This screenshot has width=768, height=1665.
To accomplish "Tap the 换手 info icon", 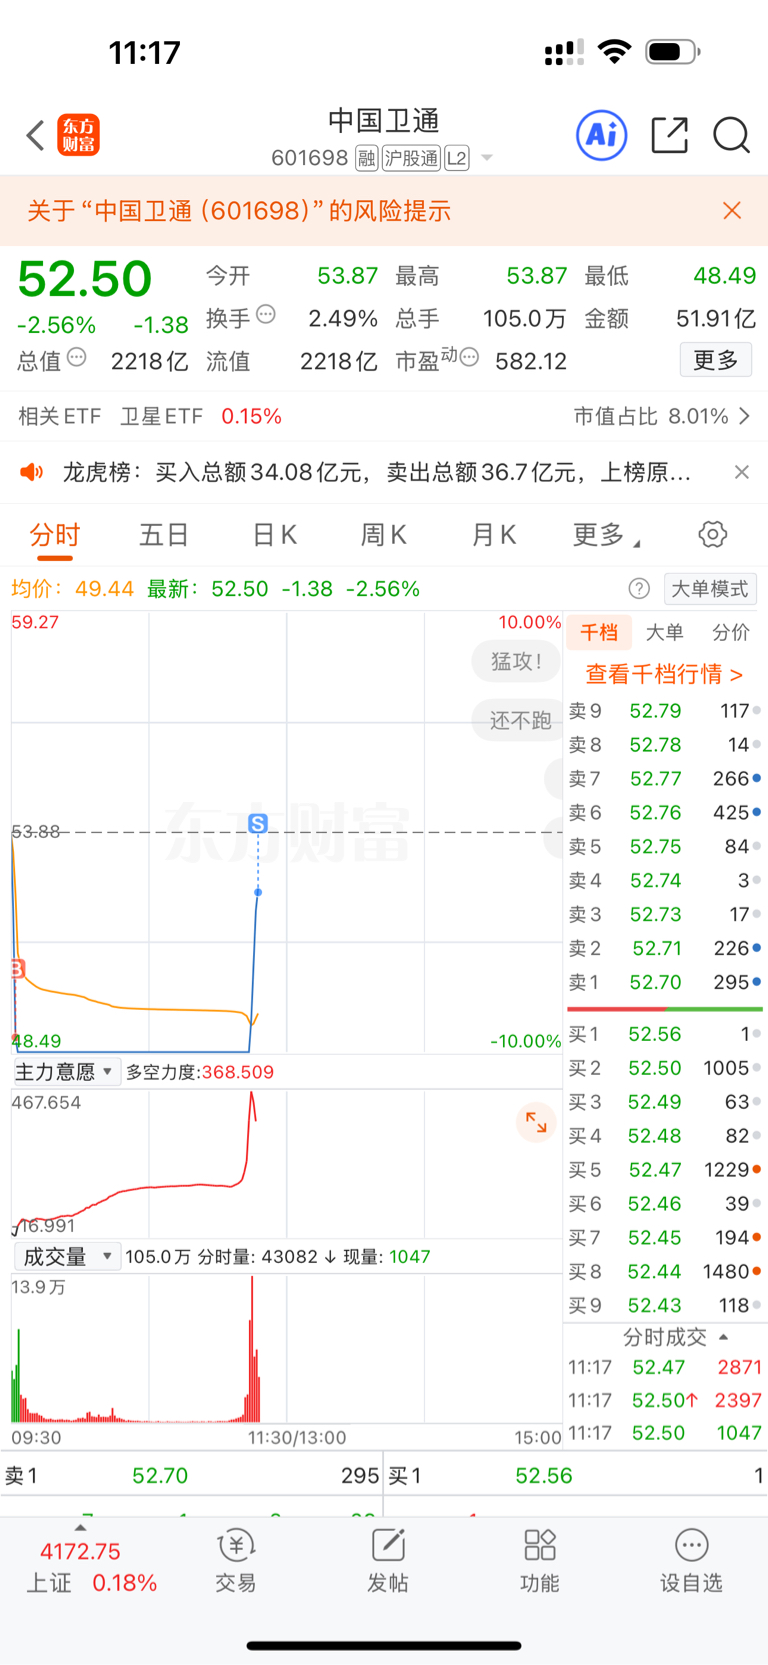I will tap(266, 314).
